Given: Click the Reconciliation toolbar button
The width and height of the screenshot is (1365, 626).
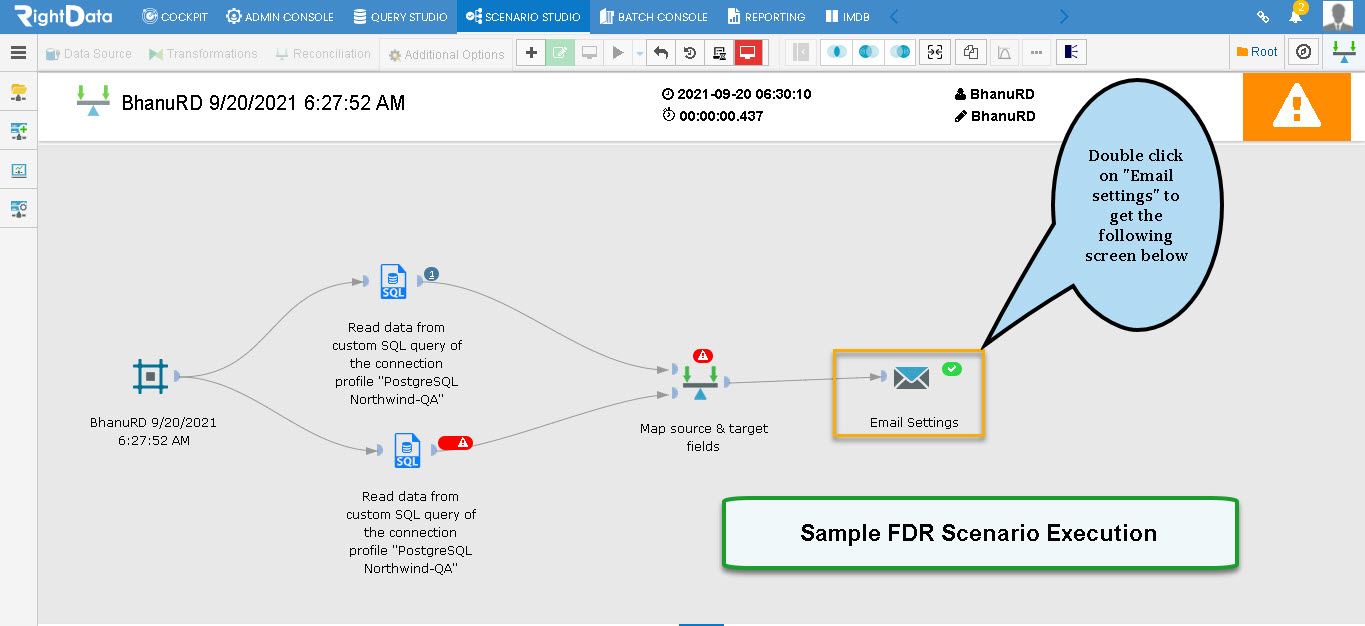Looking at the screenshot, I should [x=323, y=54].
